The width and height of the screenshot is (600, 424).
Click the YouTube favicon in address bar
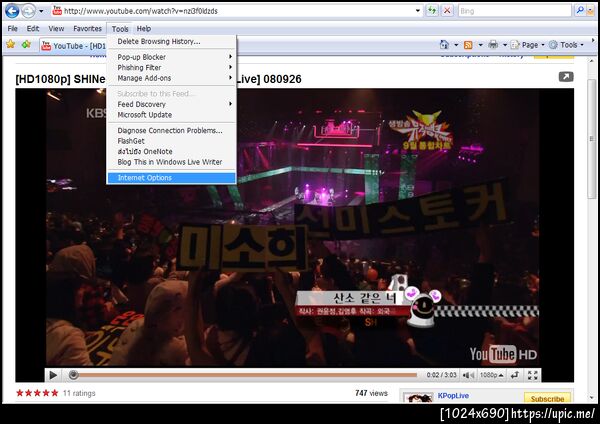tap(57, 10)
